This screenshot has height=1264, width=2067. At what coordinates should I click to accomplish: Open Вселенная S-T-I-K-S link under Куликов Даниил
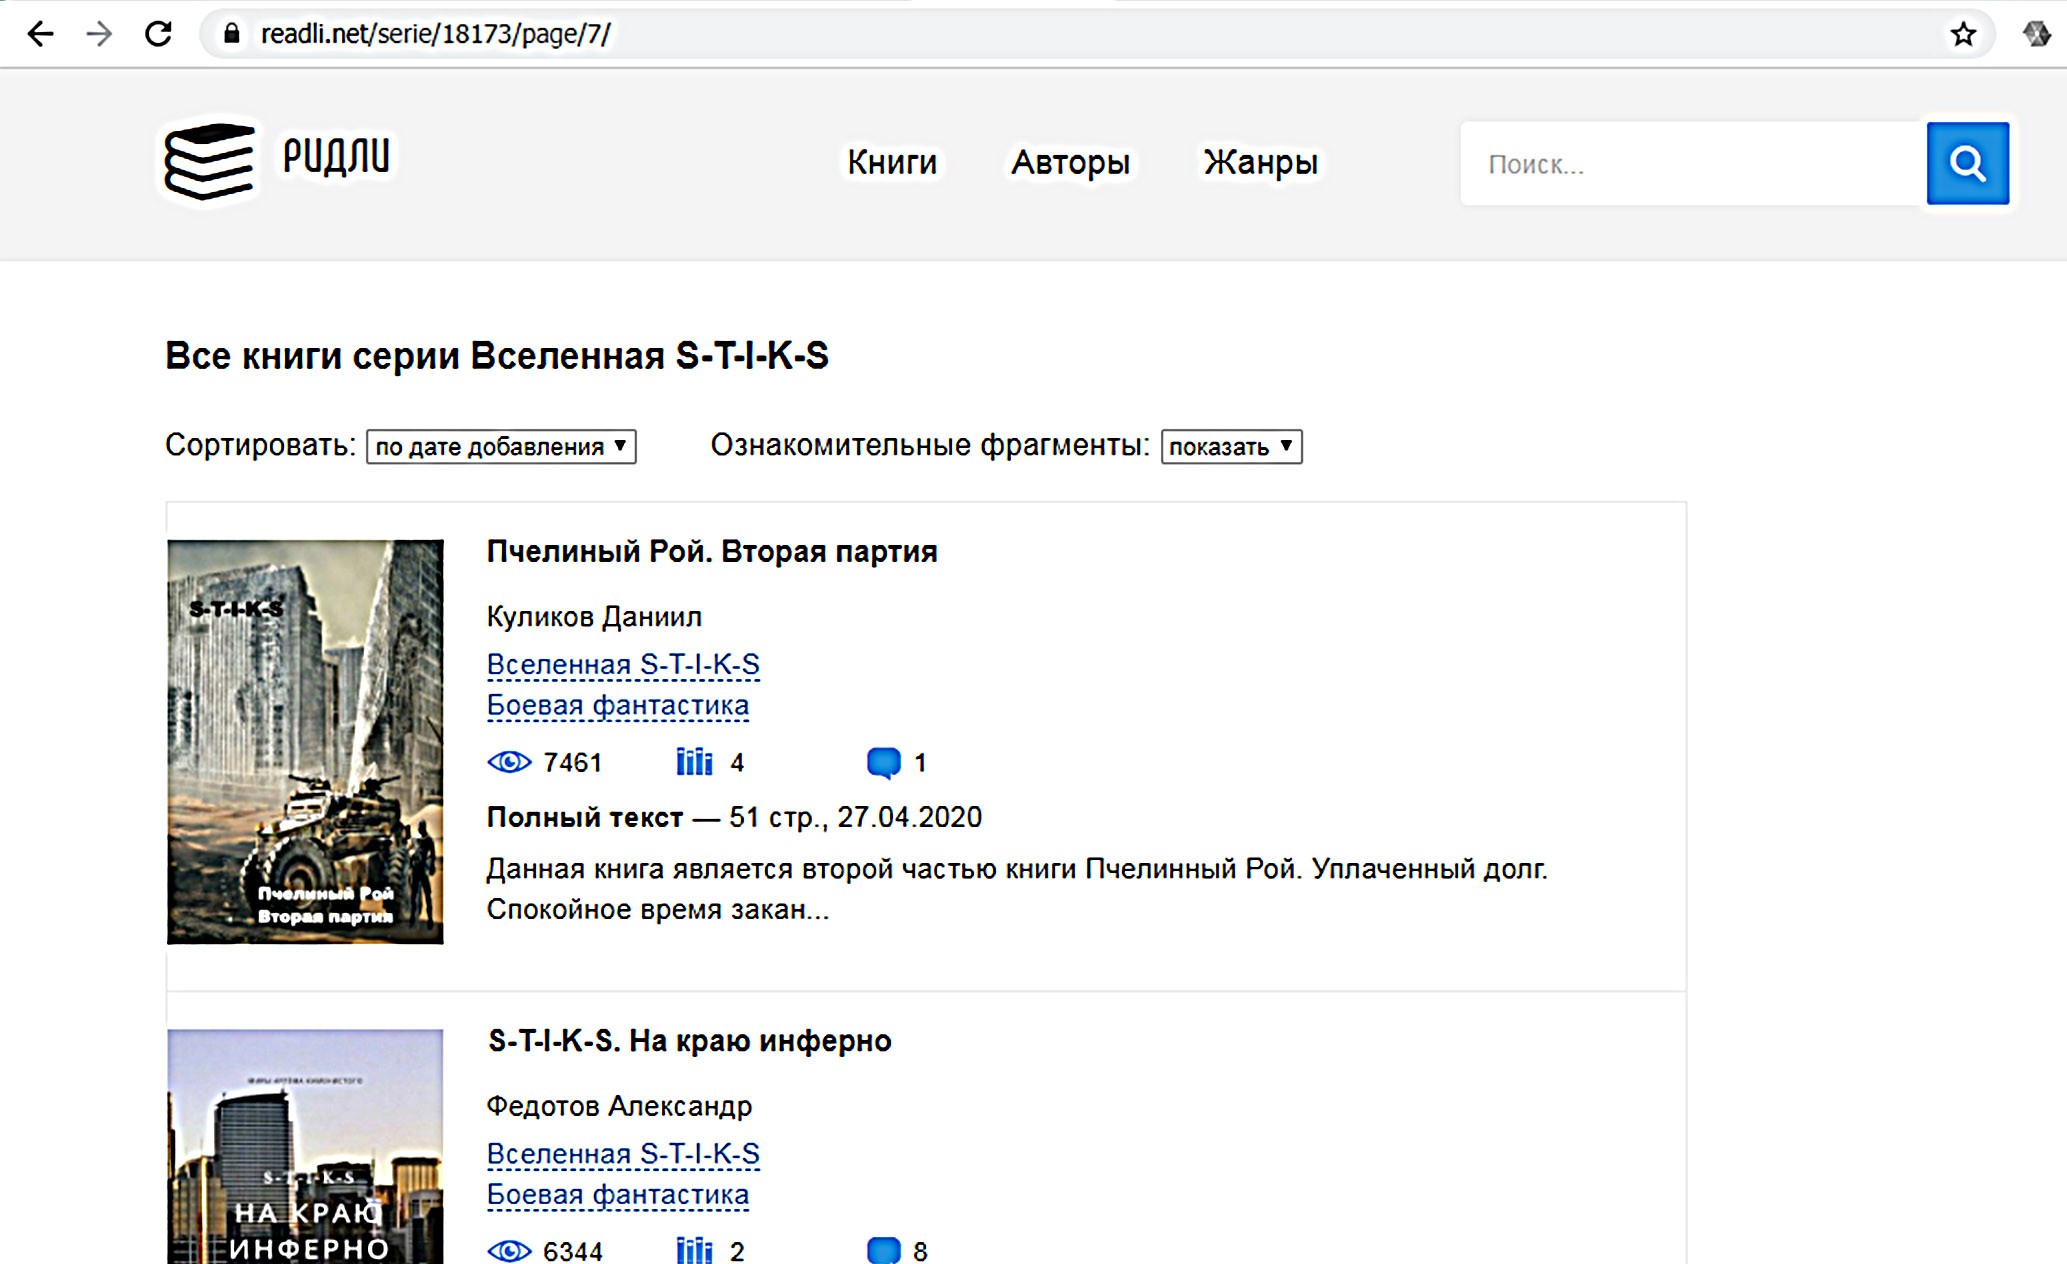623,664
